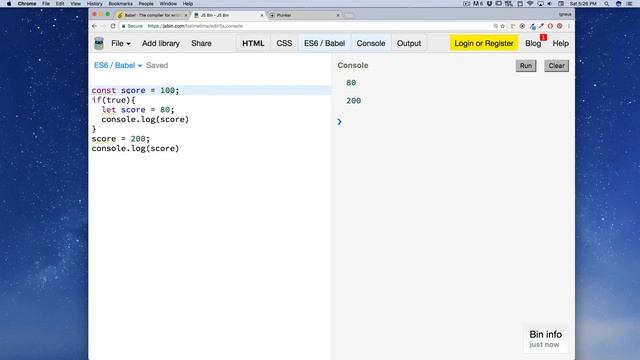Image resolution: width=640 pixels, height=360 pixels.
Task: Click the clock showing Sat 5:26 PM
Action: click(583, 4)
